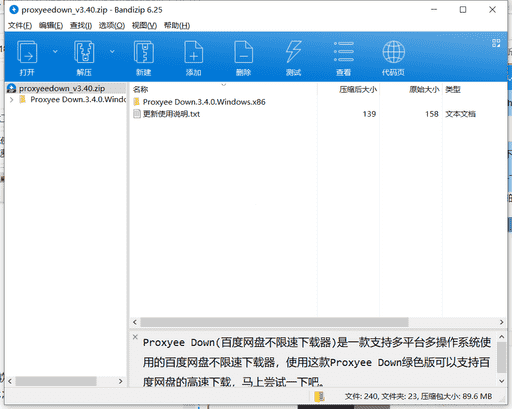The width and height of the screenshot is (512, 409).
Task: Click the Delete (删除) icon
Action: click(x=244, y=52)
